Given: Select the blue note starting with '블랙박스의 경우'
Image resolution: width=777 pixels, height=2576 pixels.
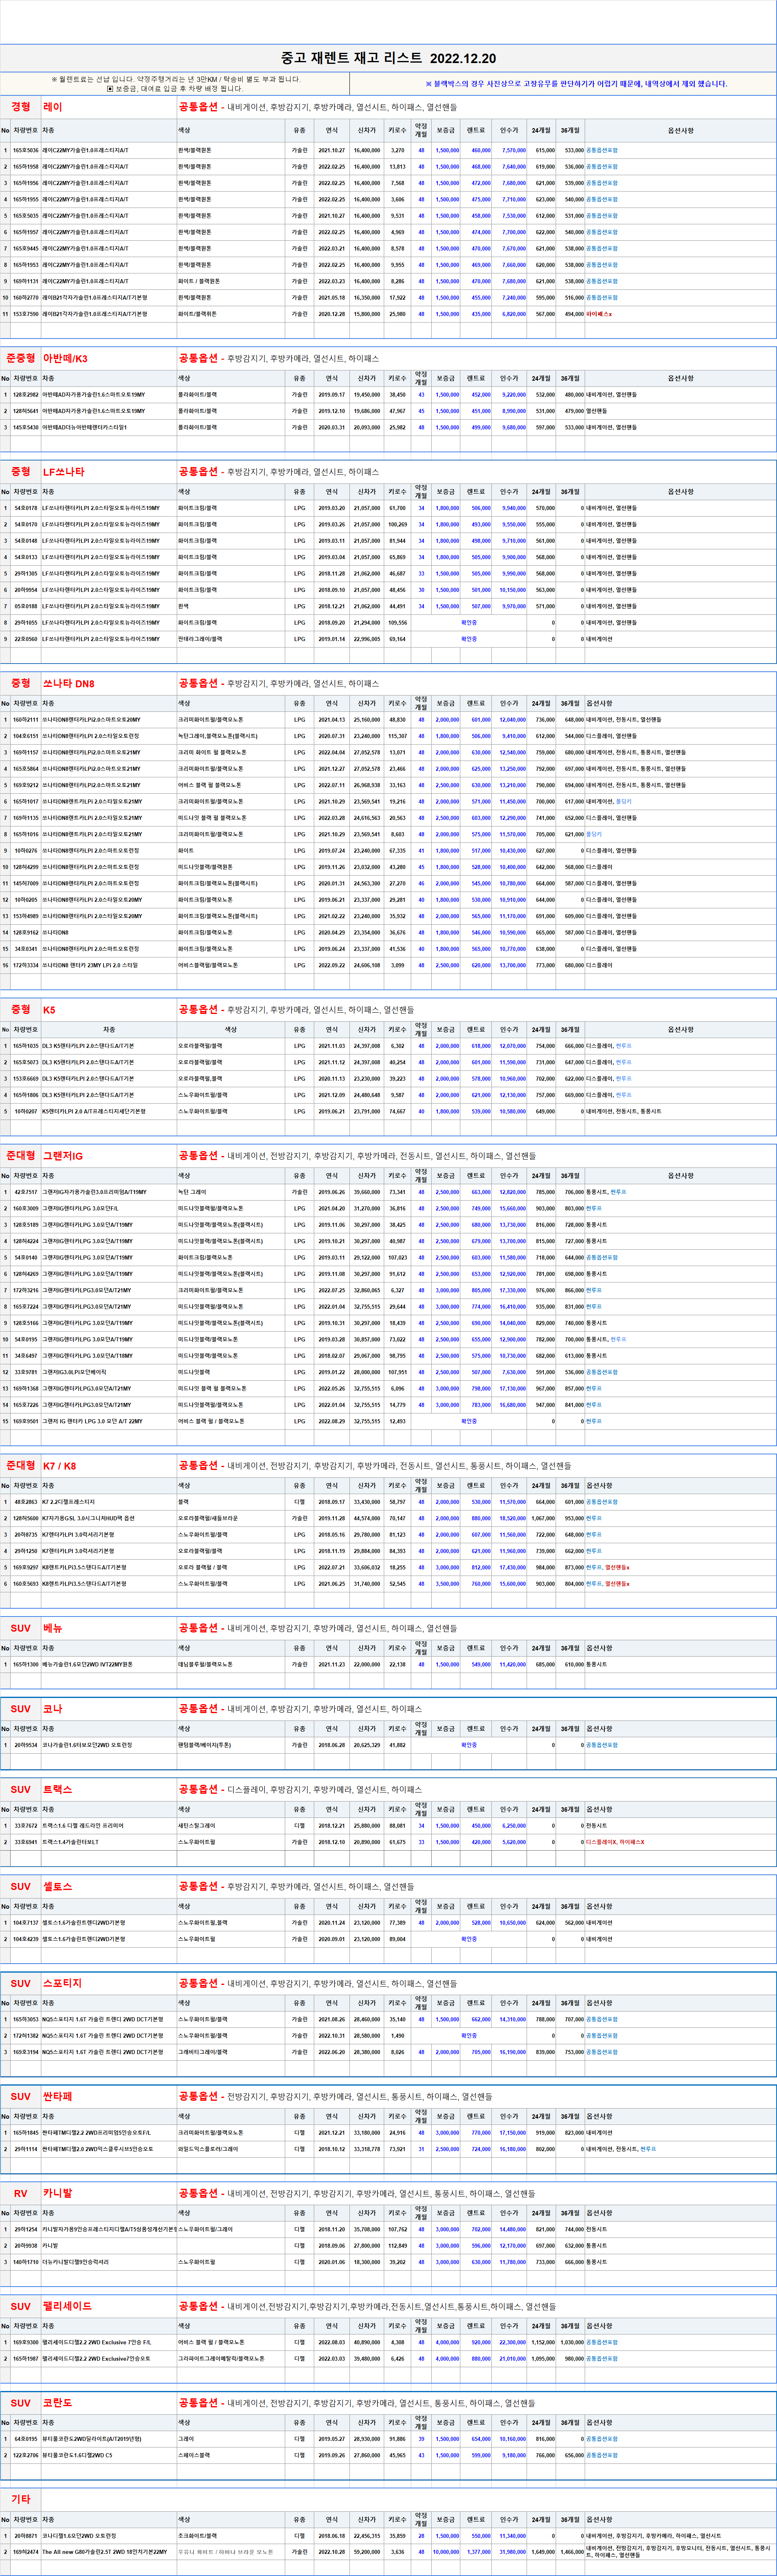Looking at the screenshot, I should 576,84.
